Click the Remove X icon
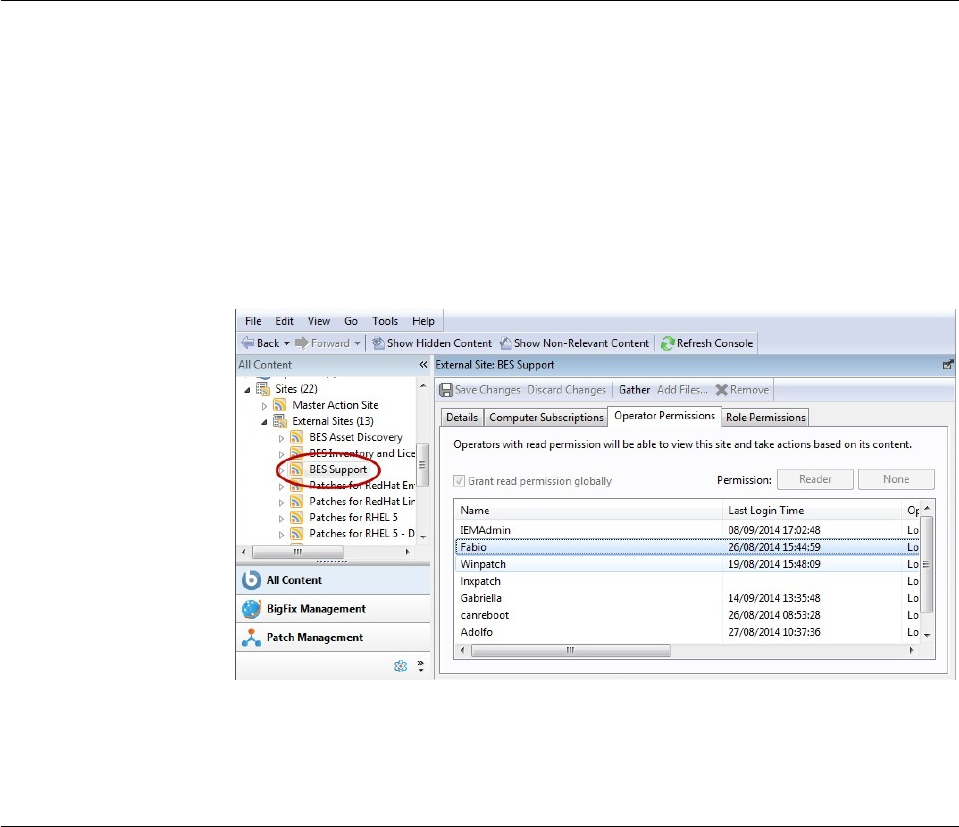 [722, 390]
